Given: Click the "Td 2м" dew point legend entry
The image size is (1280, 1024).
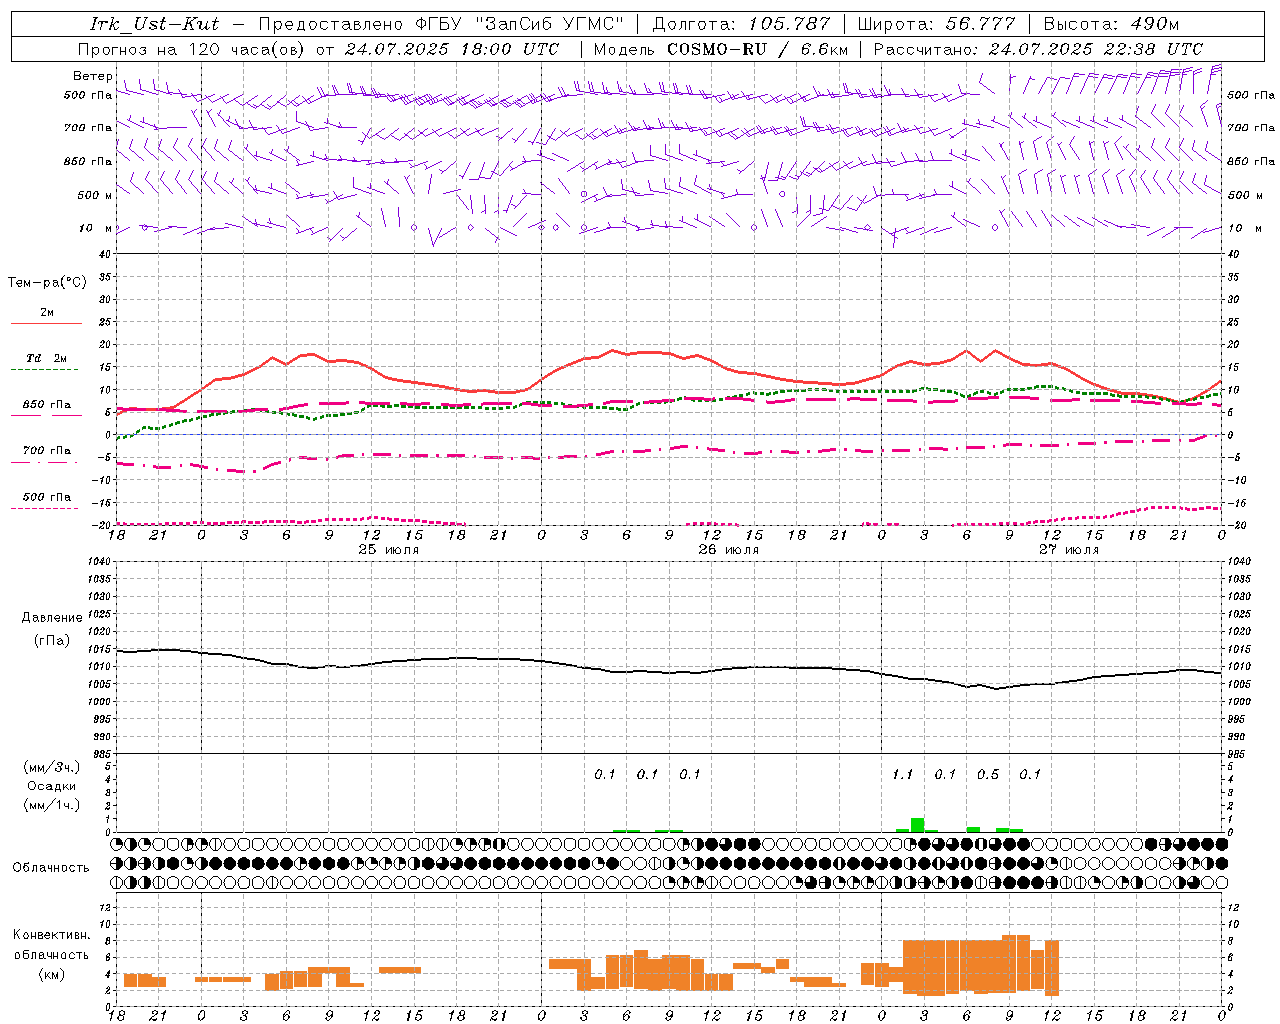Looking at the screenshot, I should (x=47, y=358).
